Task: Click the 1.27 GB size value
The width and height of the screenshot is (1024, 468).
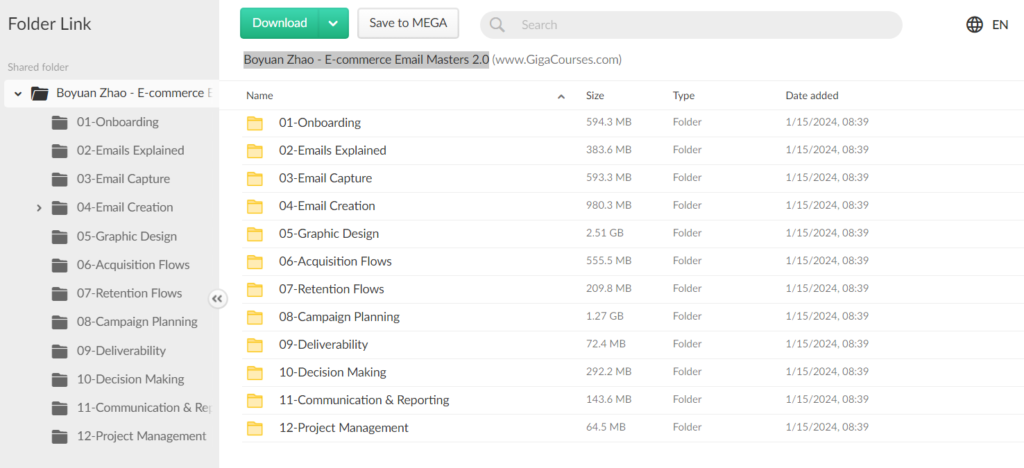Action: tap(604, 317)
